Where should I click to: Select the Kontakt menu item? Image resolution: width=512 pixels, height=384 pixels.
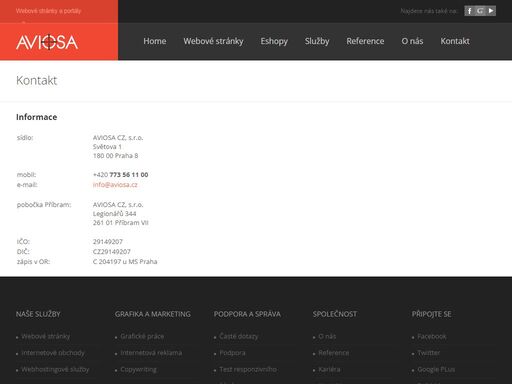(455, 41)
